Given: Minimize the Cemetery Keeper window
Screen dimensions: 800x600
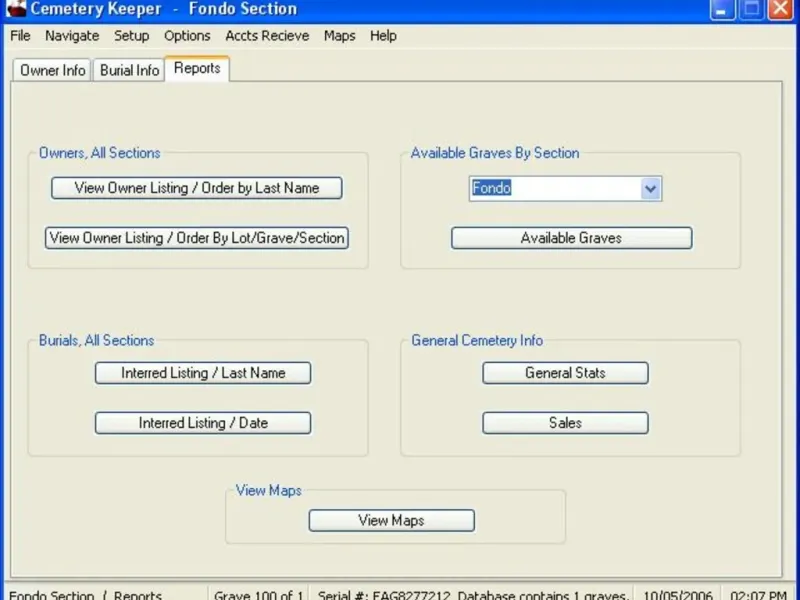Looking at the screenshot, I should pyautogui.click(x=721, y=9).
